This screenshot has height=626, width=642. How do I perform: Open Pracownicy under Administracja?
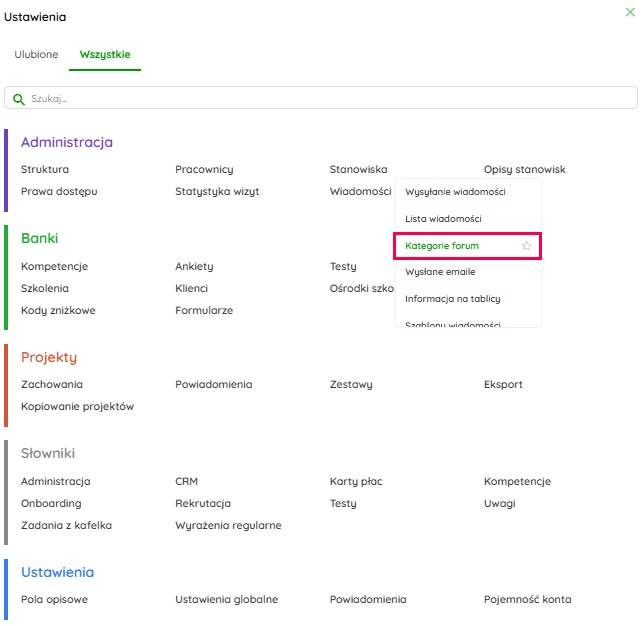[204, 169]
